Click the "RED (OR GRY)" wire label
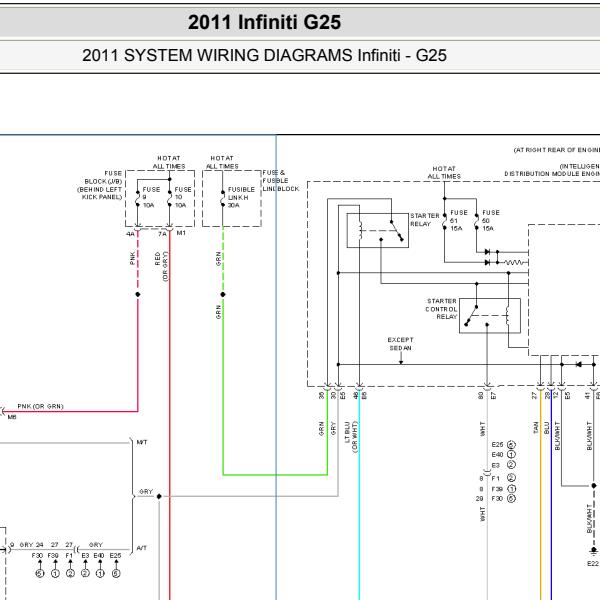 161,266
